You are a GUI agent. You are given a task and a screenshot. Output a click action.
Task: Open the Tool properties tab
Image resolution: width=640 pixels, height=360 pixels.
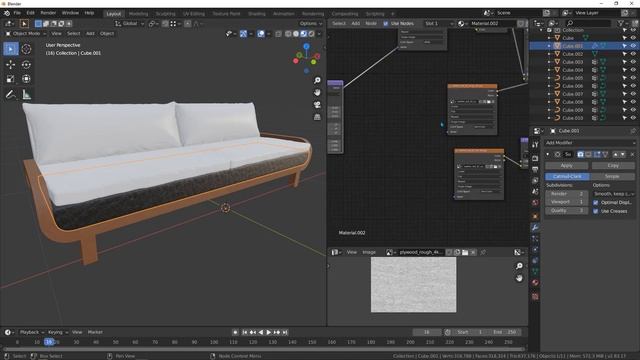(x=535, y=144)
